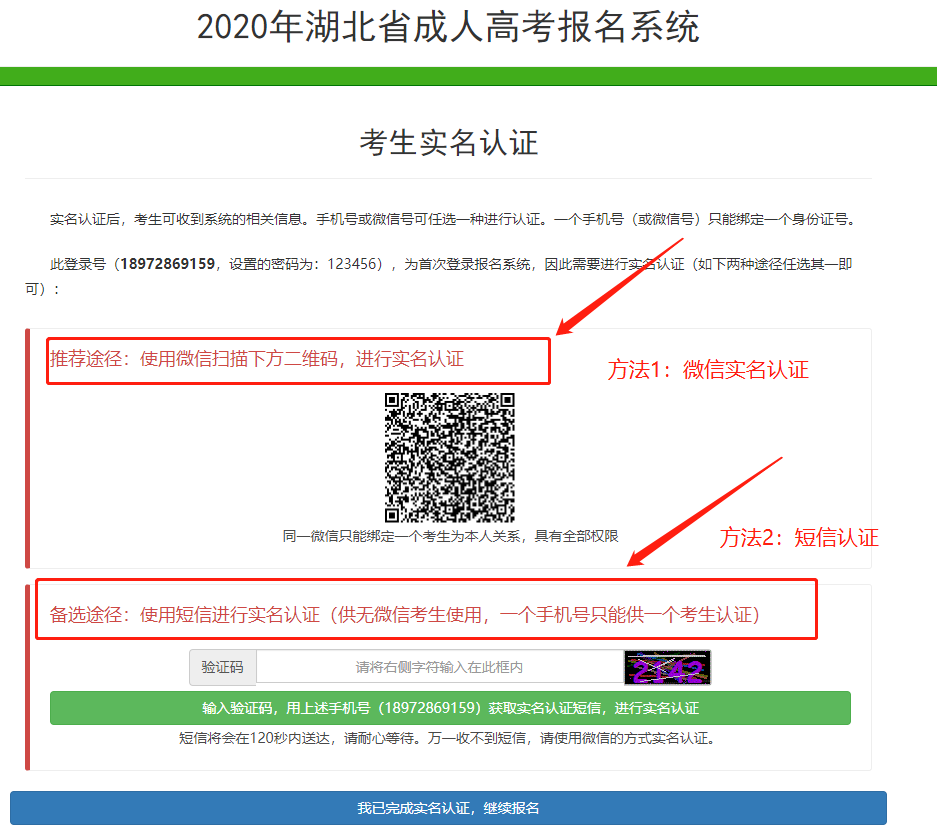Screen dimensions: 937x836
Task: Click blue 我已完成实名认证，继续报名 button
Action: click(x=448, y=808)
